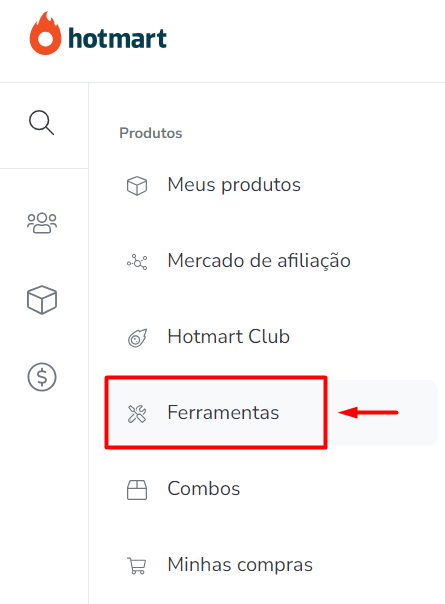Navigate to Minhas compras

[x=240, y=565]
